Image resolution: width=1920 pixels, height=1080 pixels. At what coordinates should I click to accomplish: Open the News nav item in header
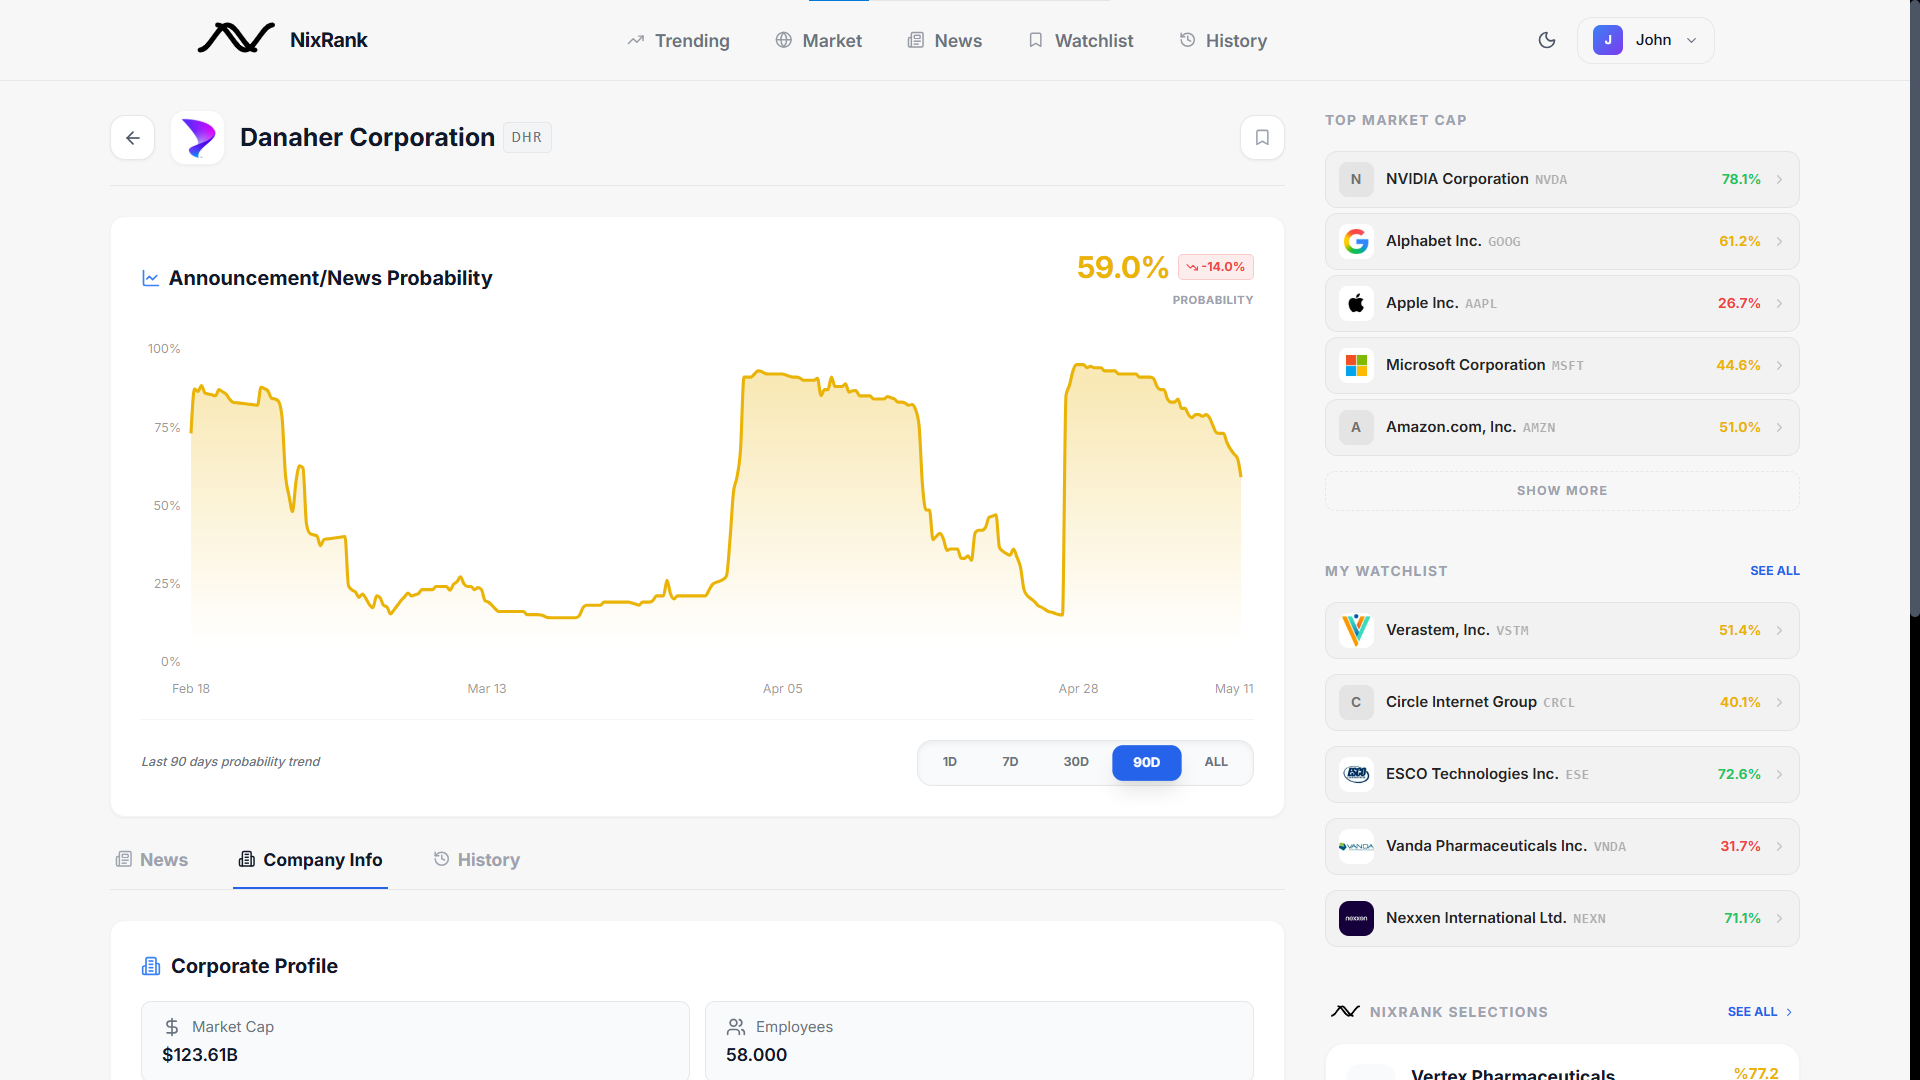coord(944,40)
